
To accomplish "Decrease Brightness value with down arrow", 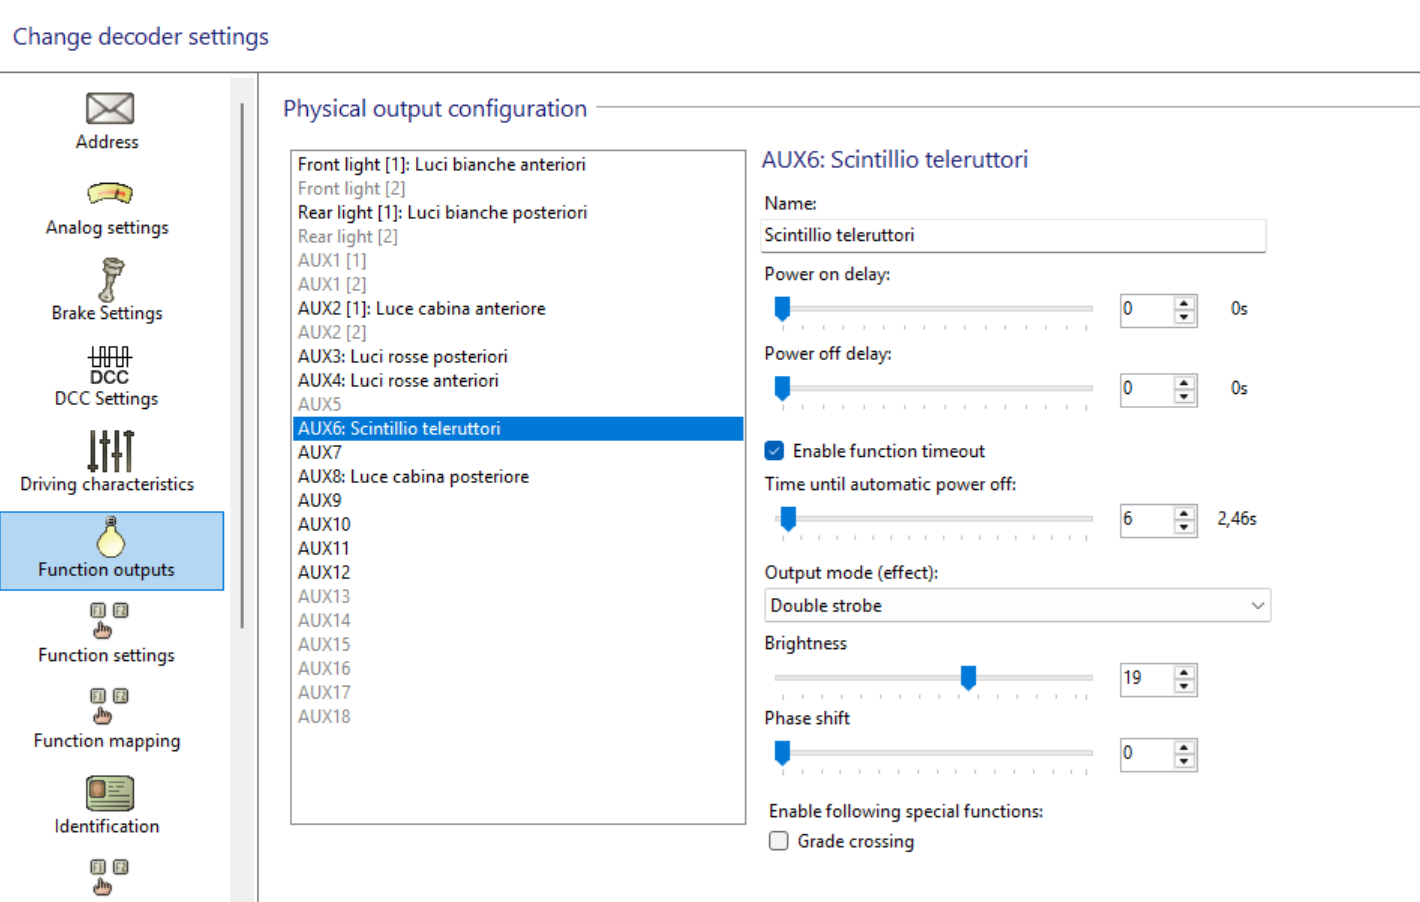I will [1184, 687].
